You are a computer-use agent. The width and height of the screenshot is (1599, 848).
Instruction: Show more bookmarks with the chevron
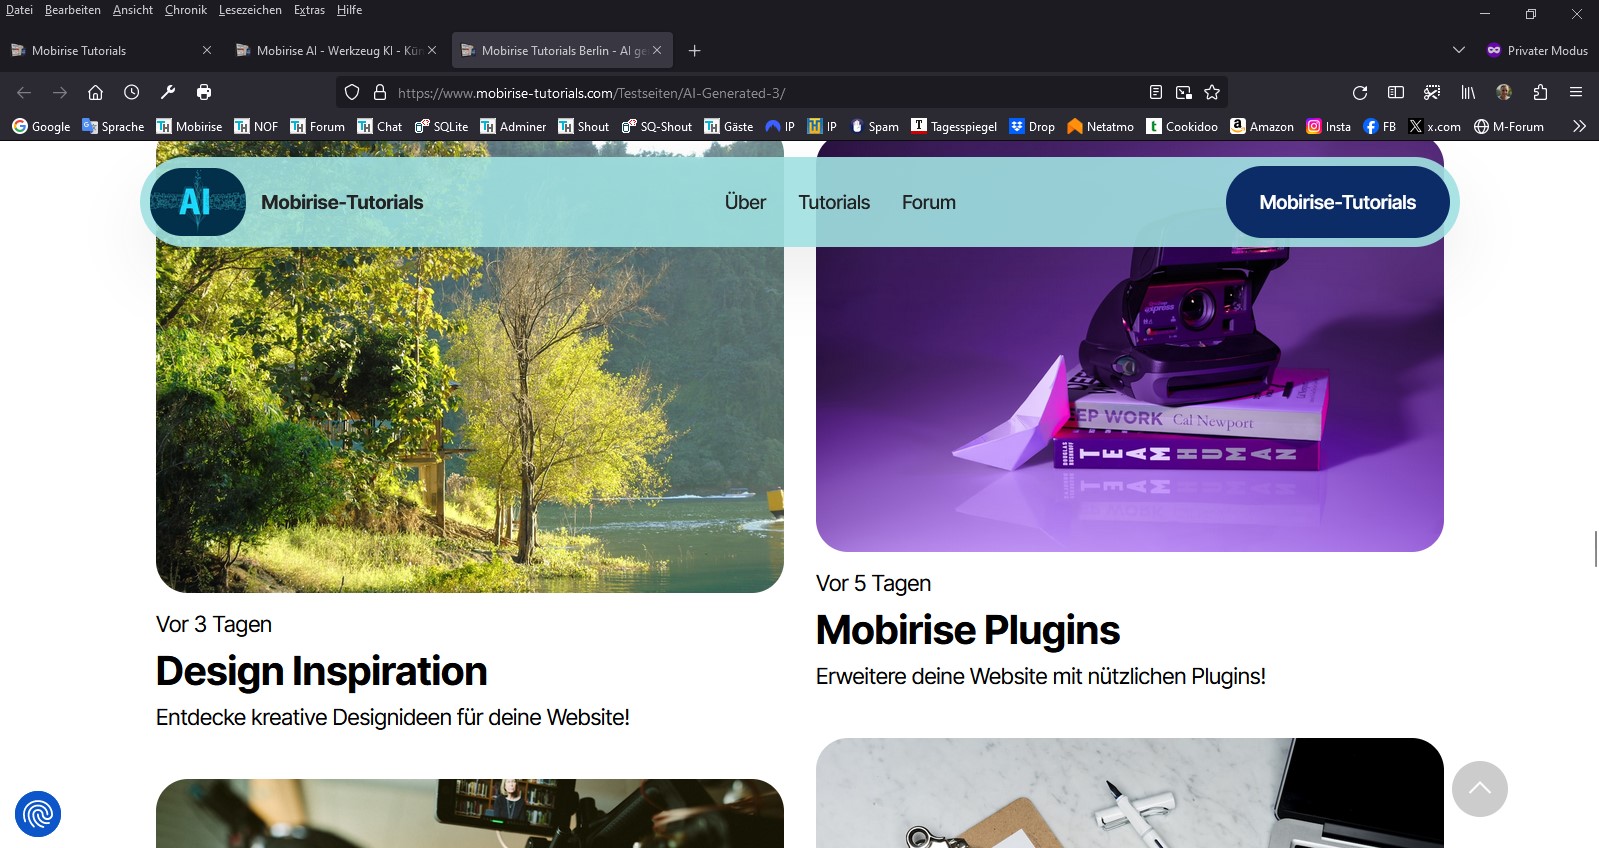[1579, 126]
